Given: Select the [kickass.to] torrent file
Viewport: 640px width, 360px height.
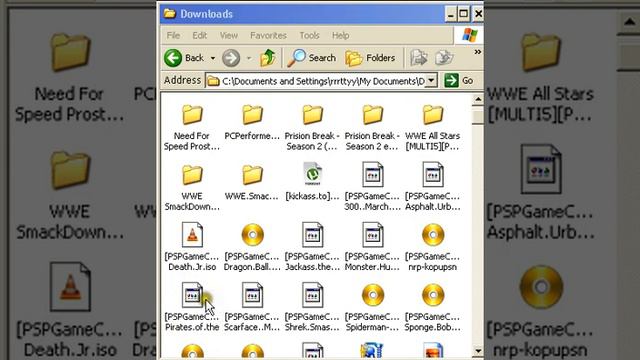Looking at the screenshot, I should tap(312, 182).
